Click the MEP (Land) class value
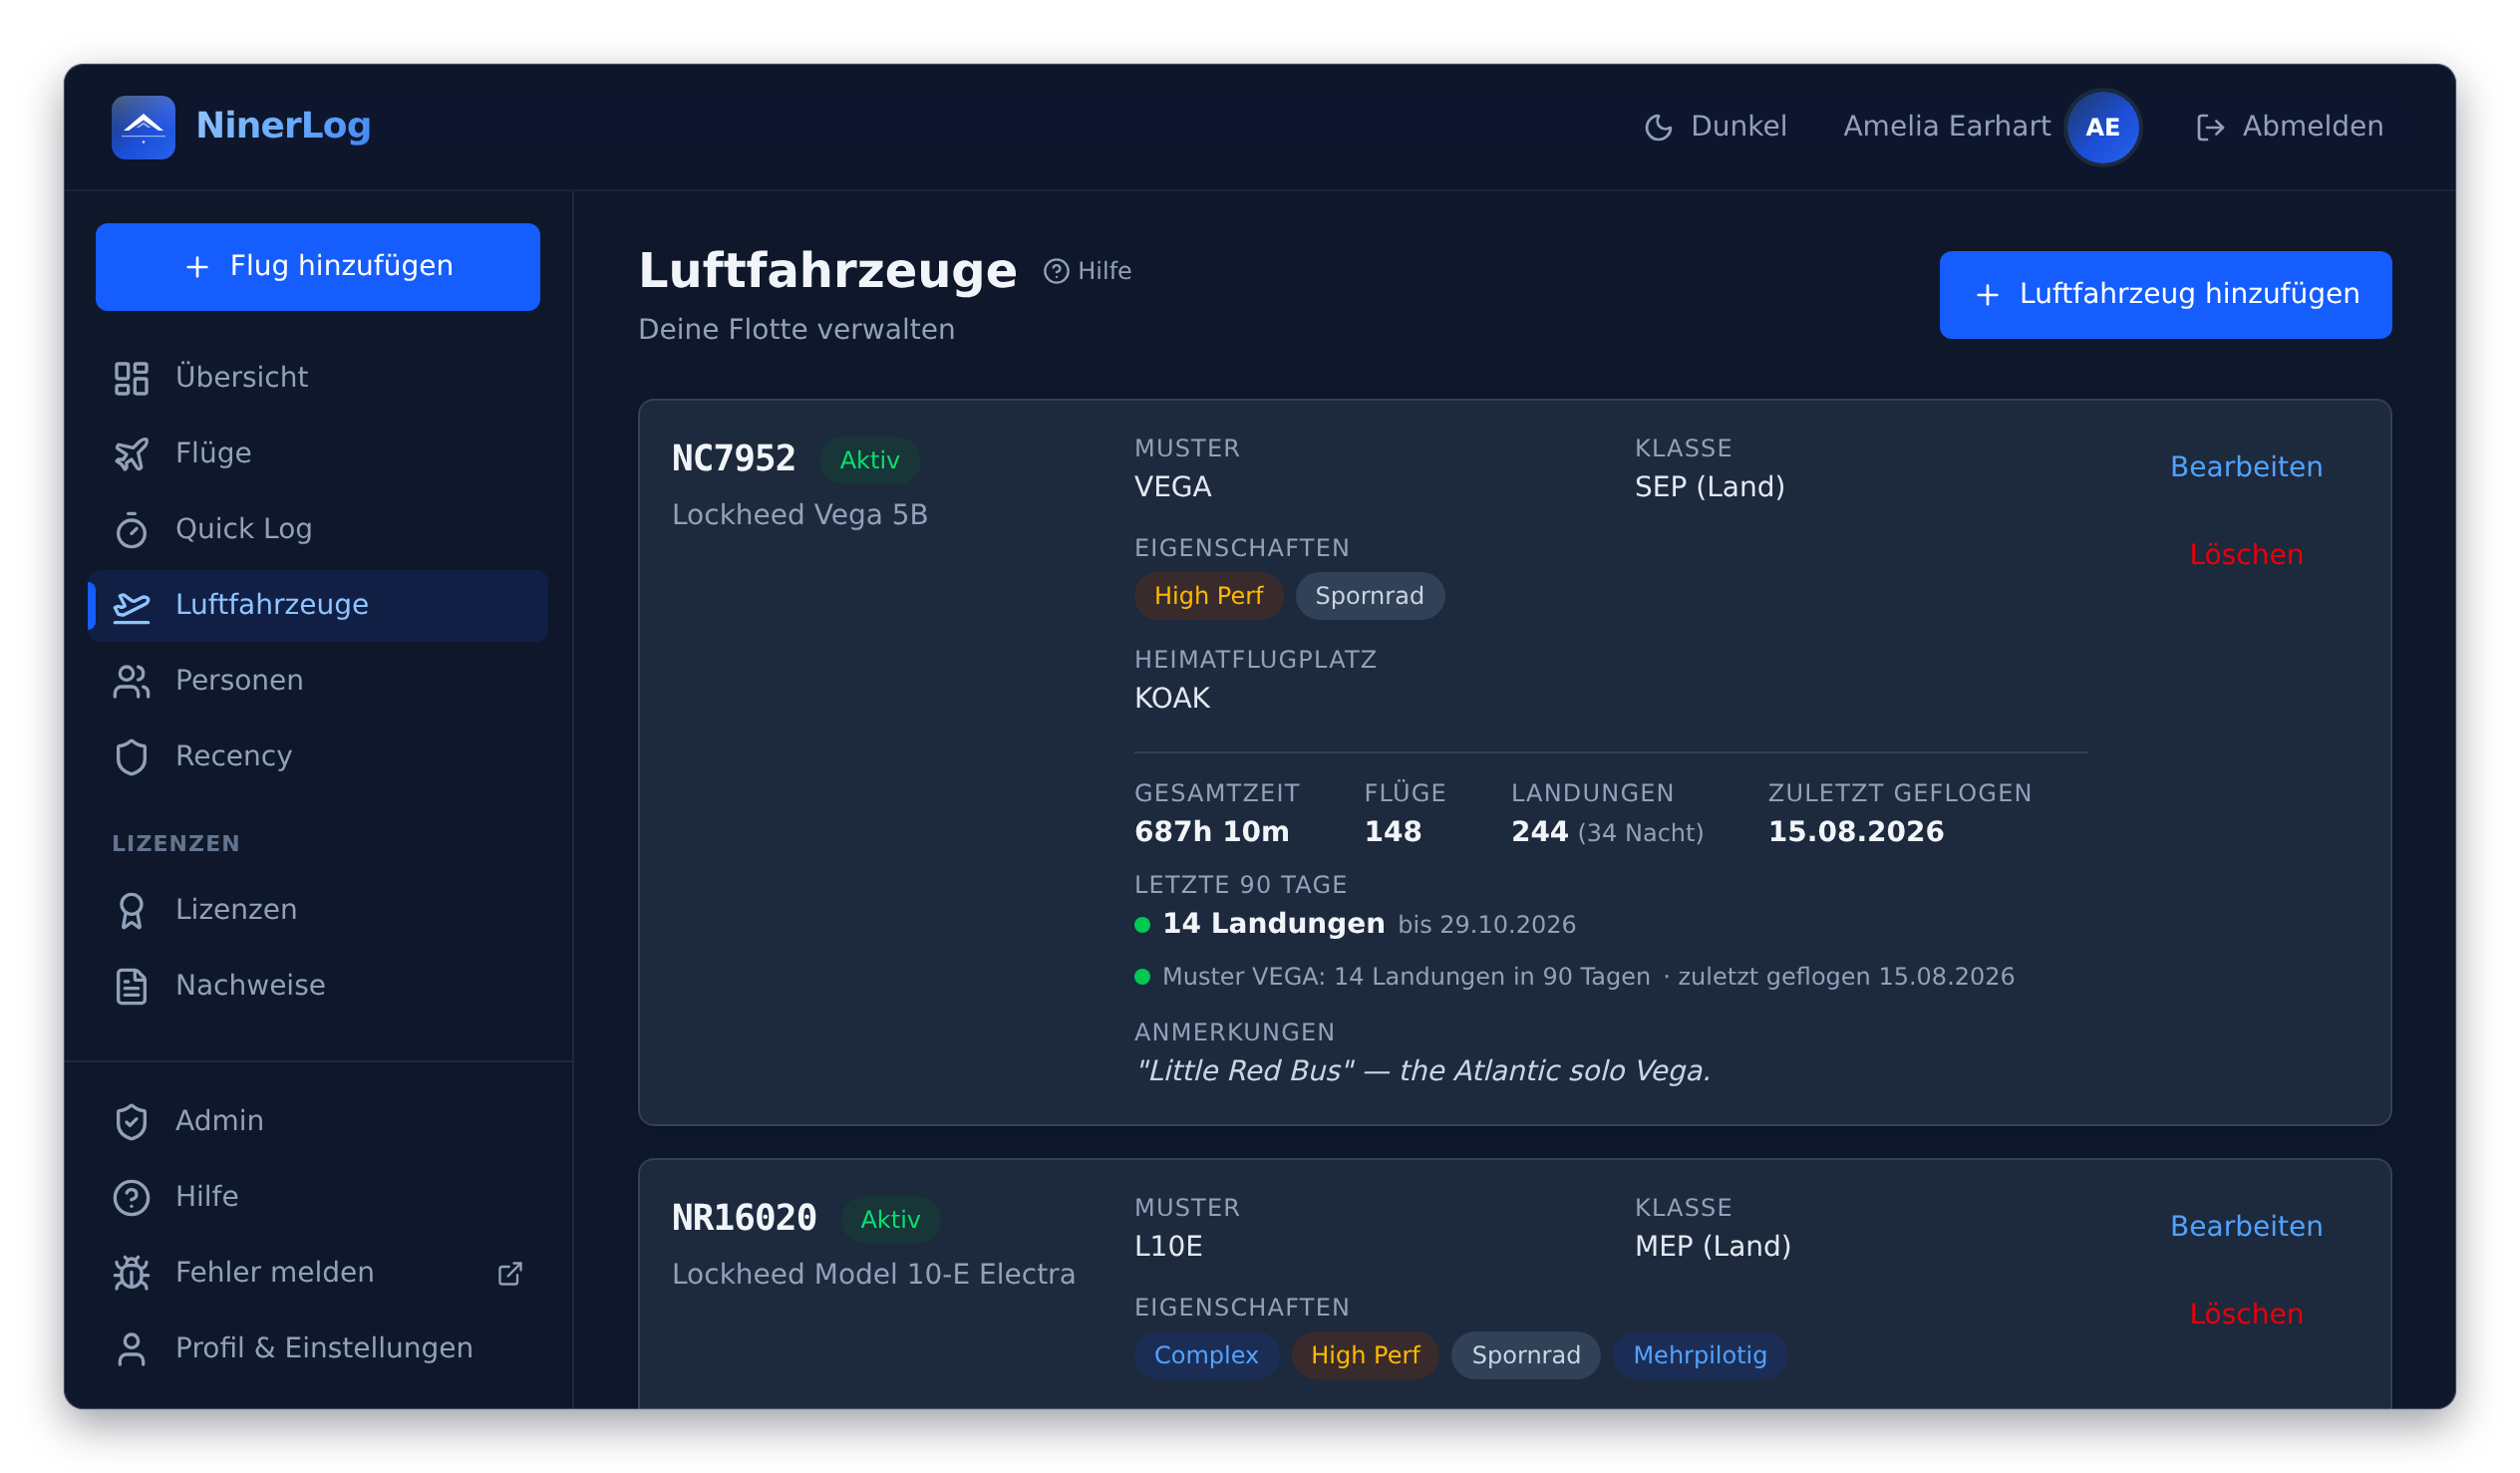 1712,1247
